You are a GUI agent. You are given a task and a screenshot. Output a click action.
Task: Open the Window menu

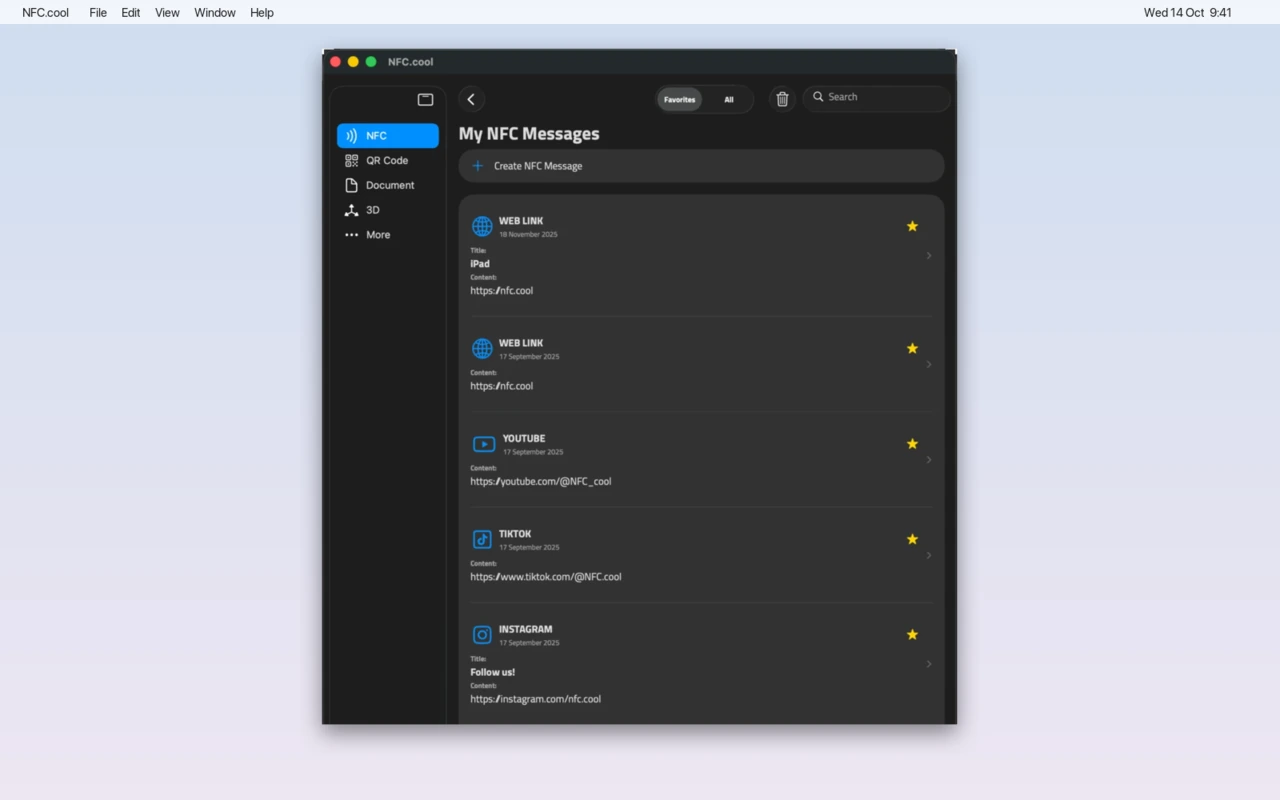point(215,13)
